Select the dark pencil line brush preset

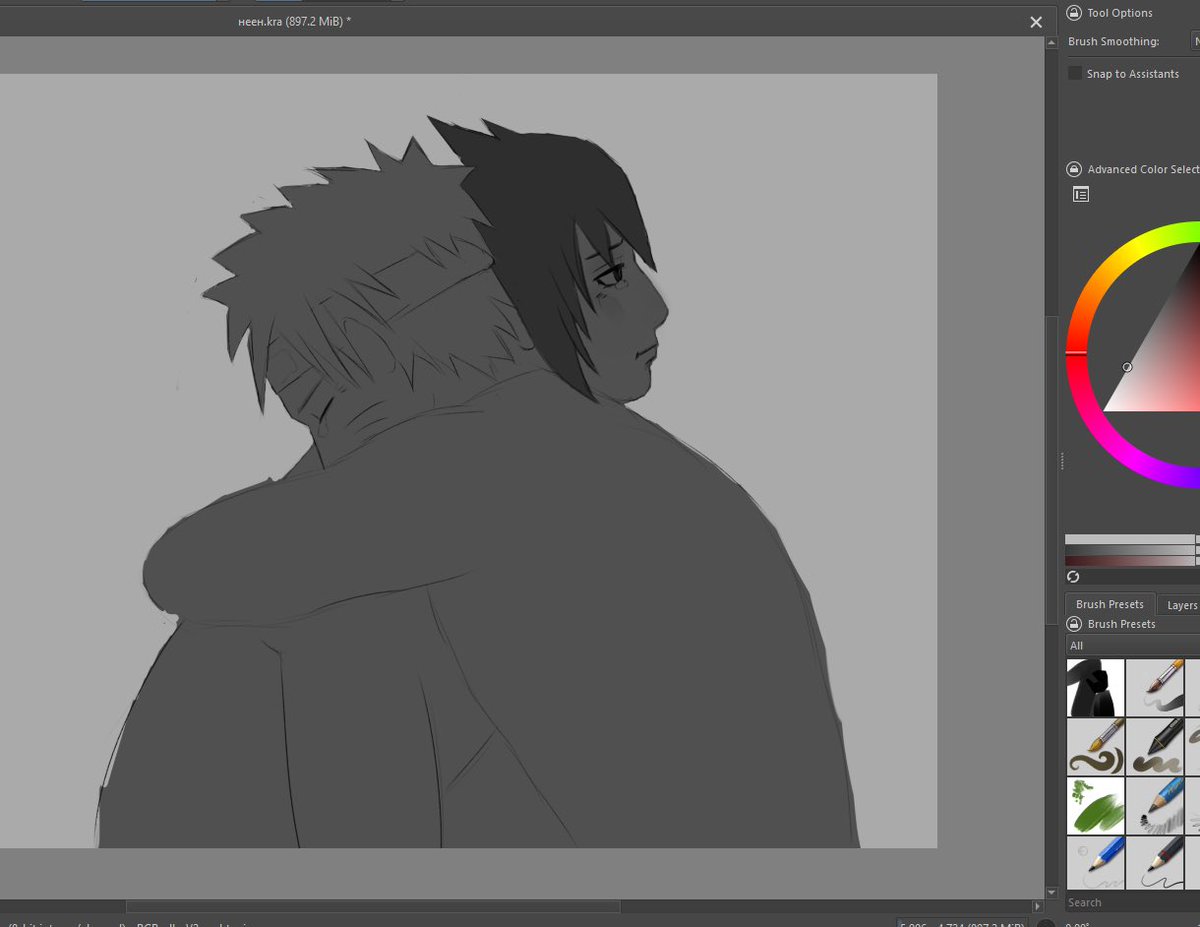click(x=1155, y=863)
